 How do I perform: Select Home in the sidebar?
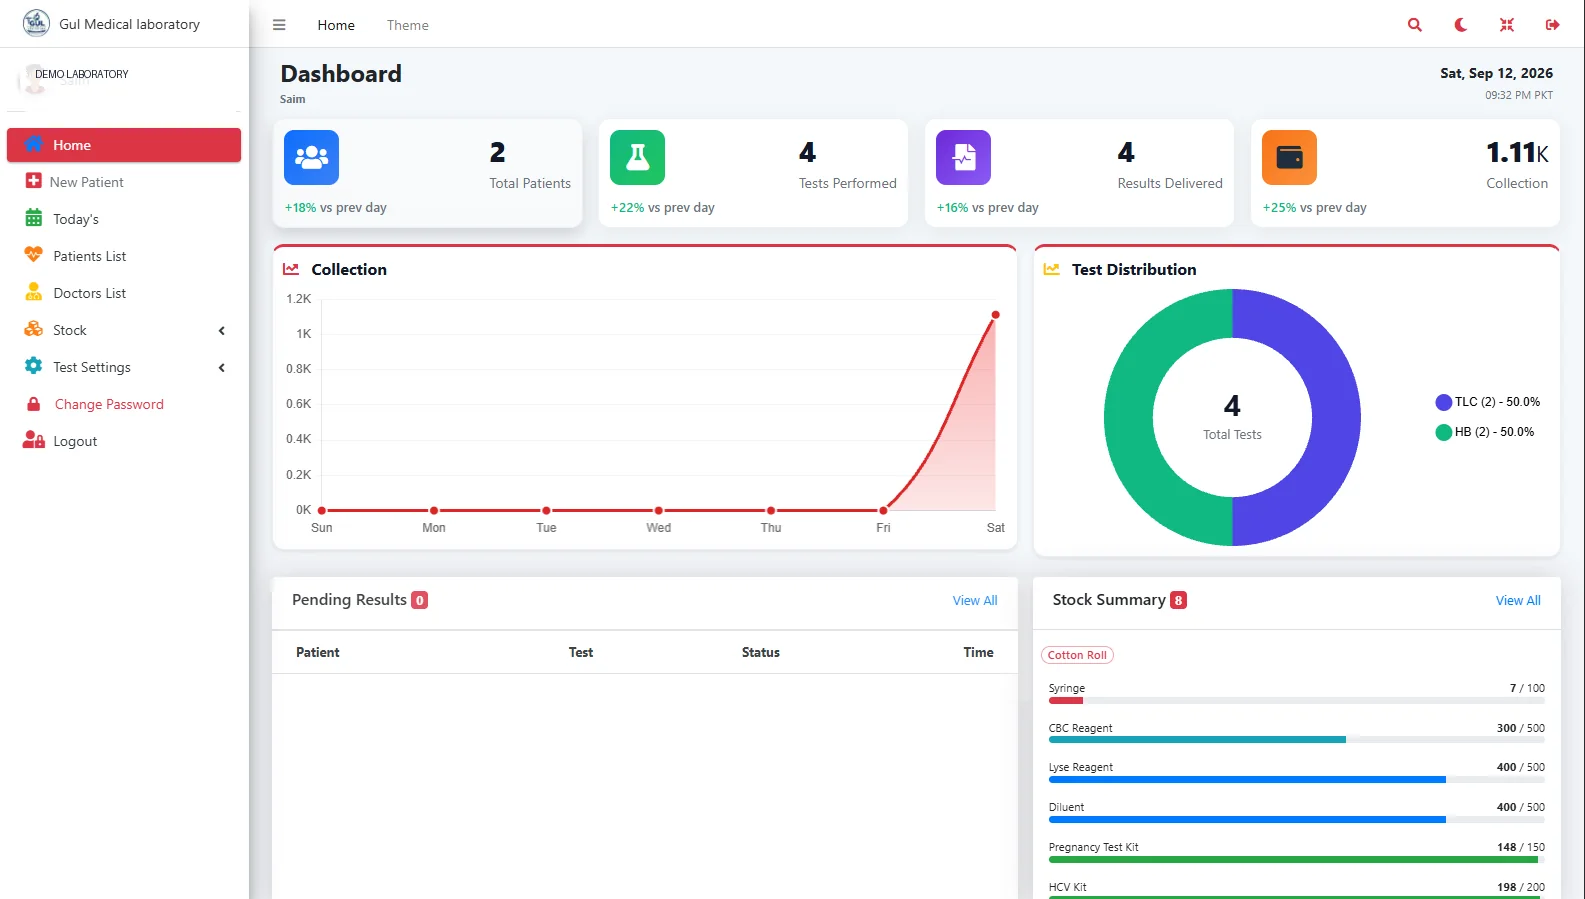point(124,145)
